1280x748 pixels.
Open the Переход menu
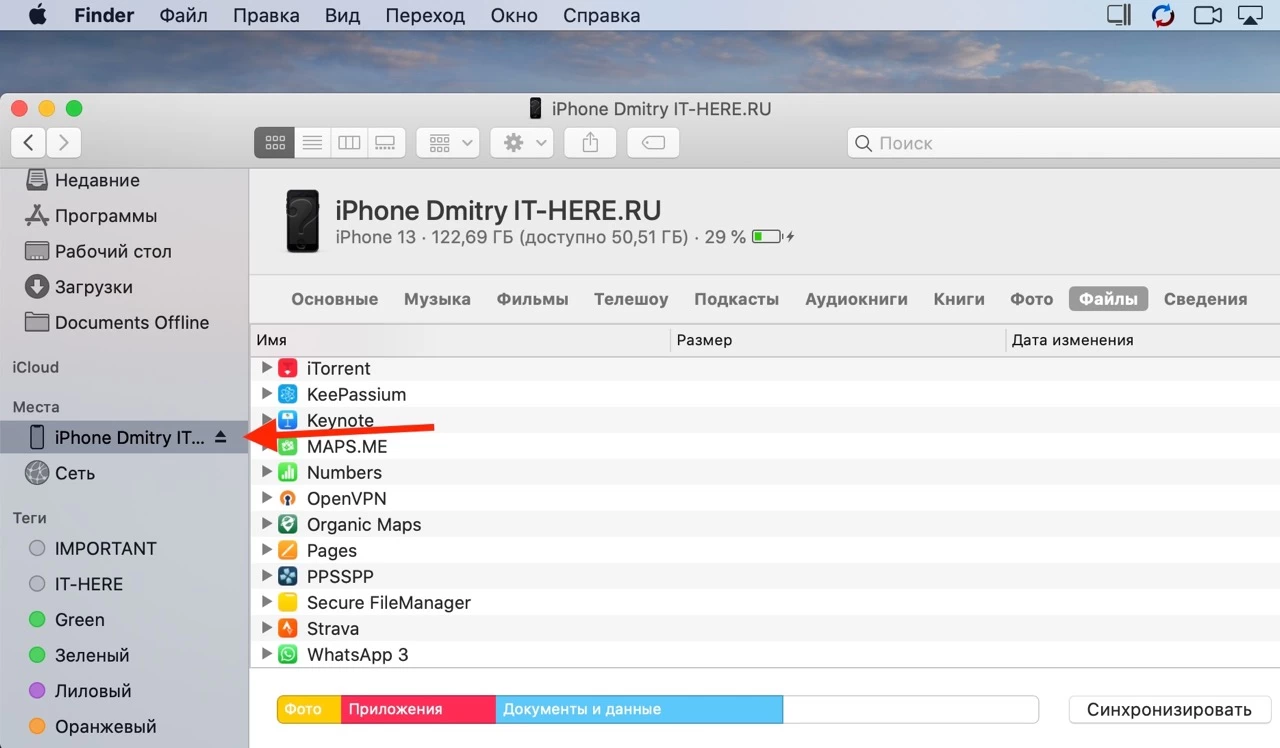coord(427,16)
